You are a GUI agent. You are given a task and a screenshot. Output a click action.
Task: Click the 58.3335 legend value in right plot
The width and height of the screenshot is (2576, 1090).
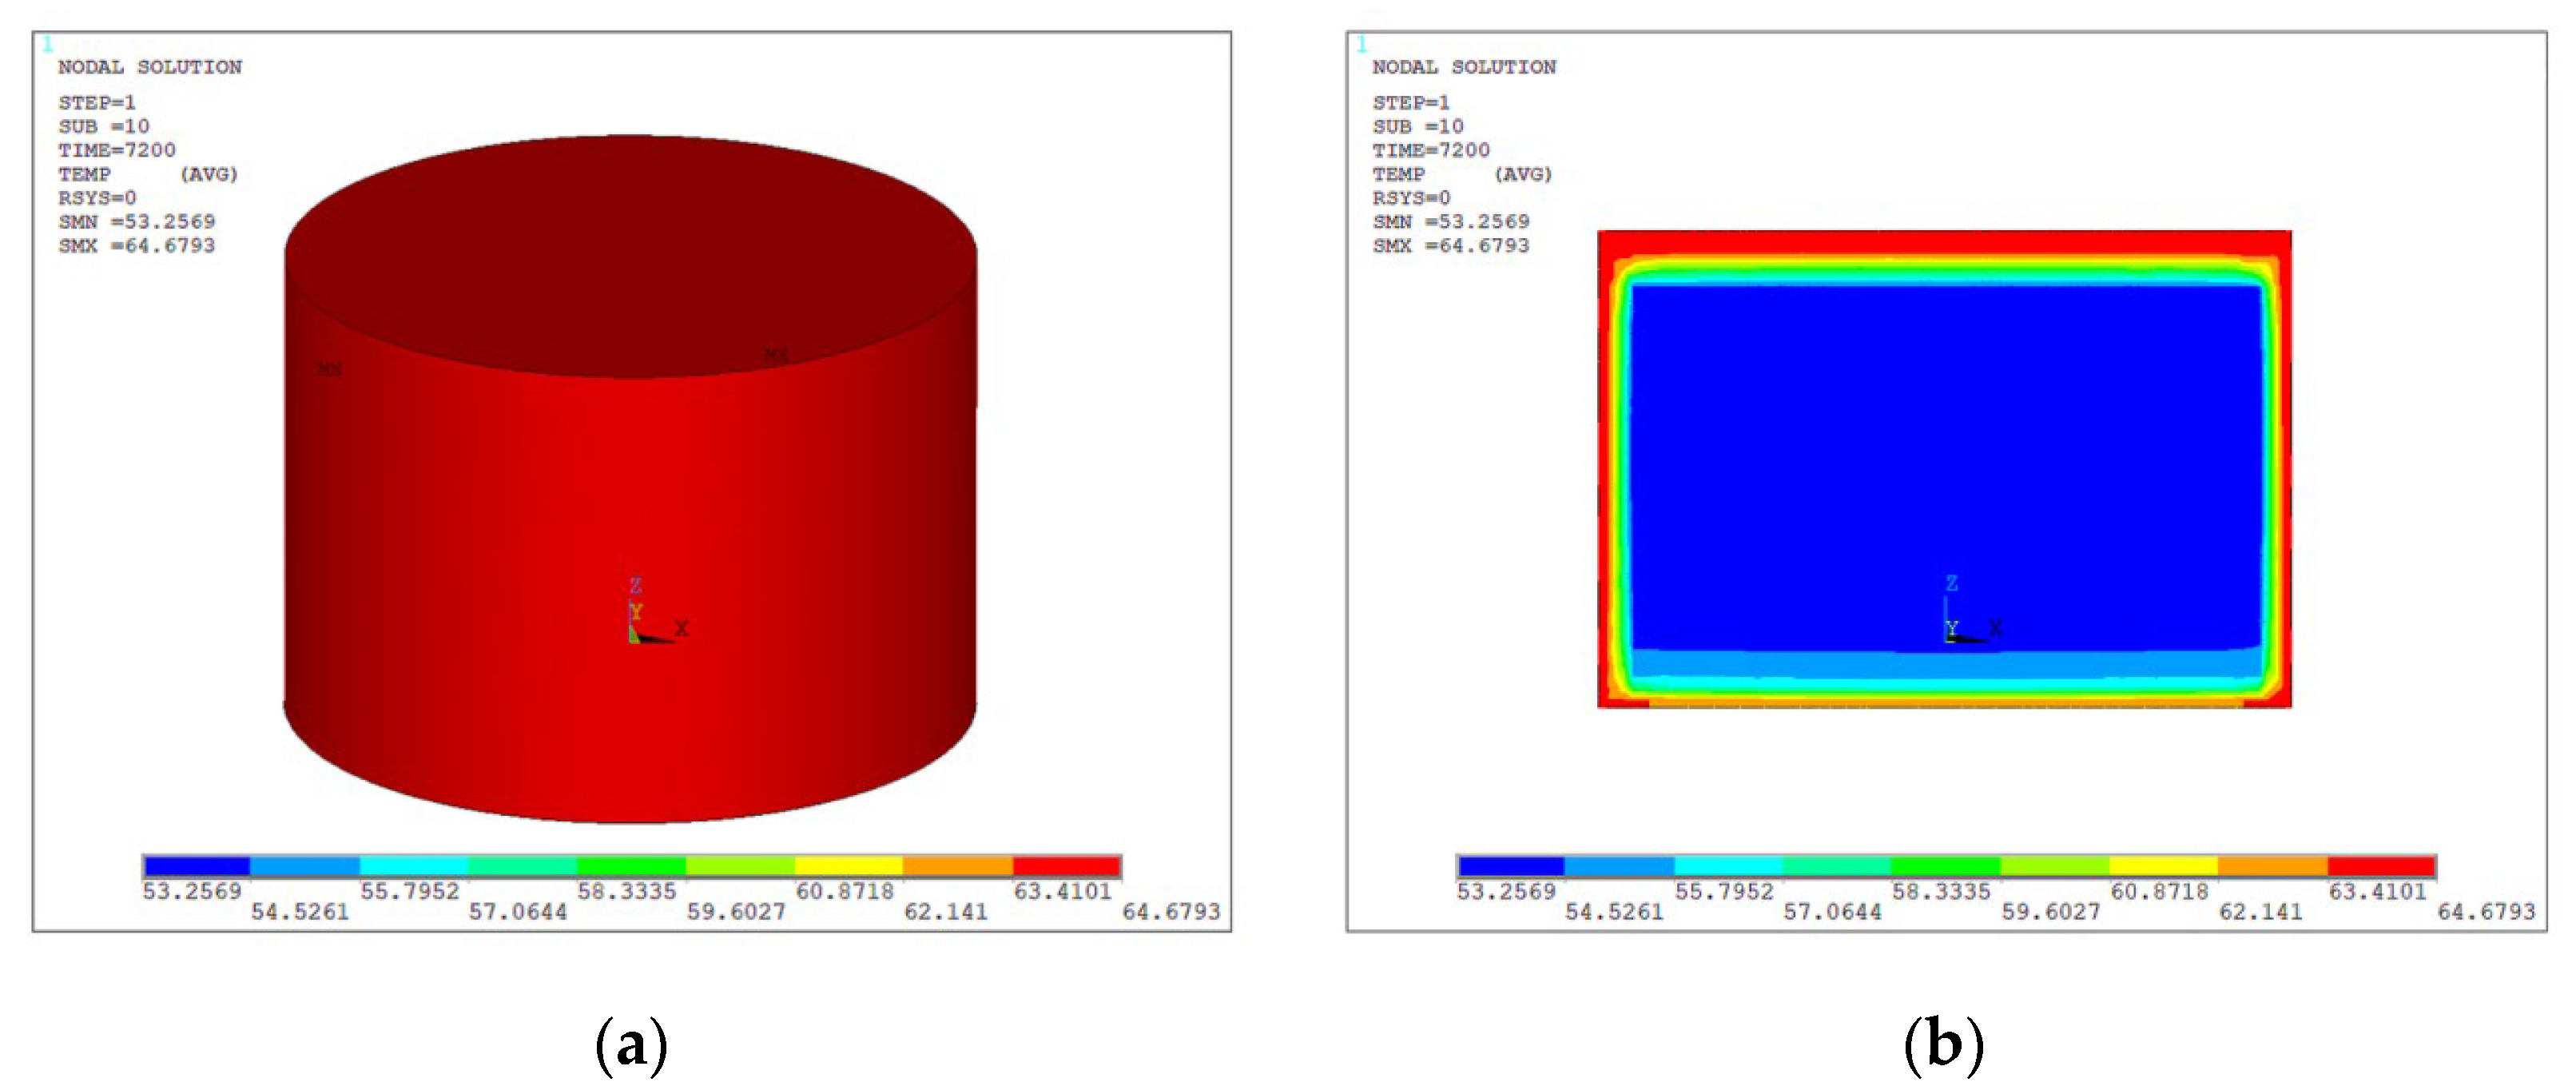pos(1941,891)
